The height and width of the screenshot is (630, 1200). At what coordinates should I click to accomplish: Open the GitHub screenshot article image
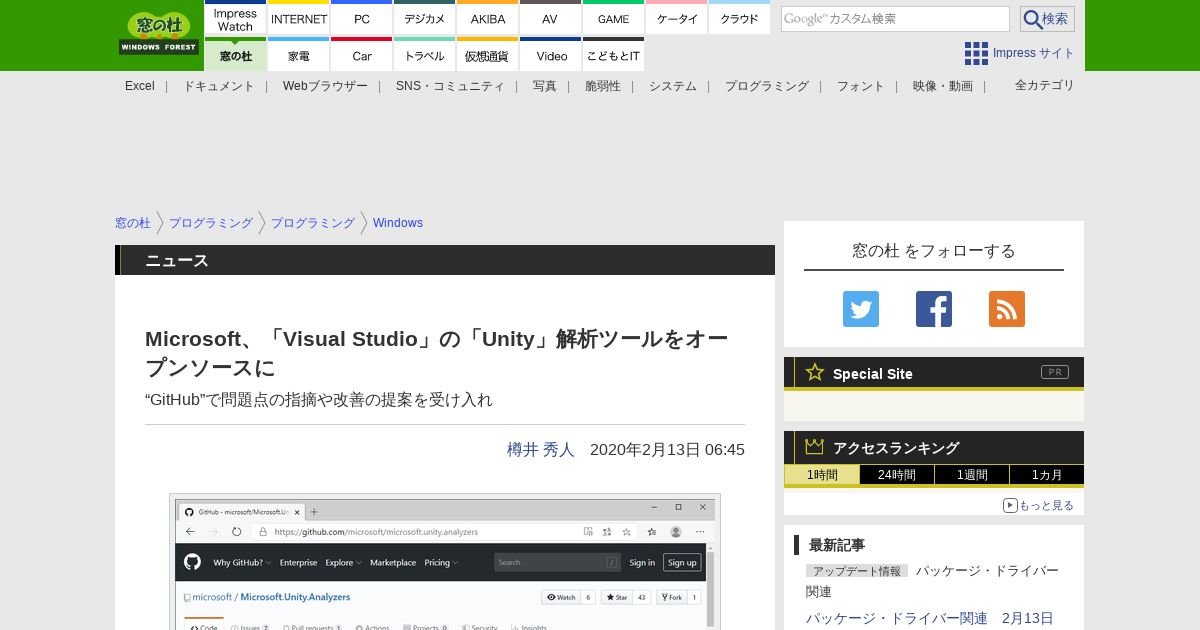[445, 561]
